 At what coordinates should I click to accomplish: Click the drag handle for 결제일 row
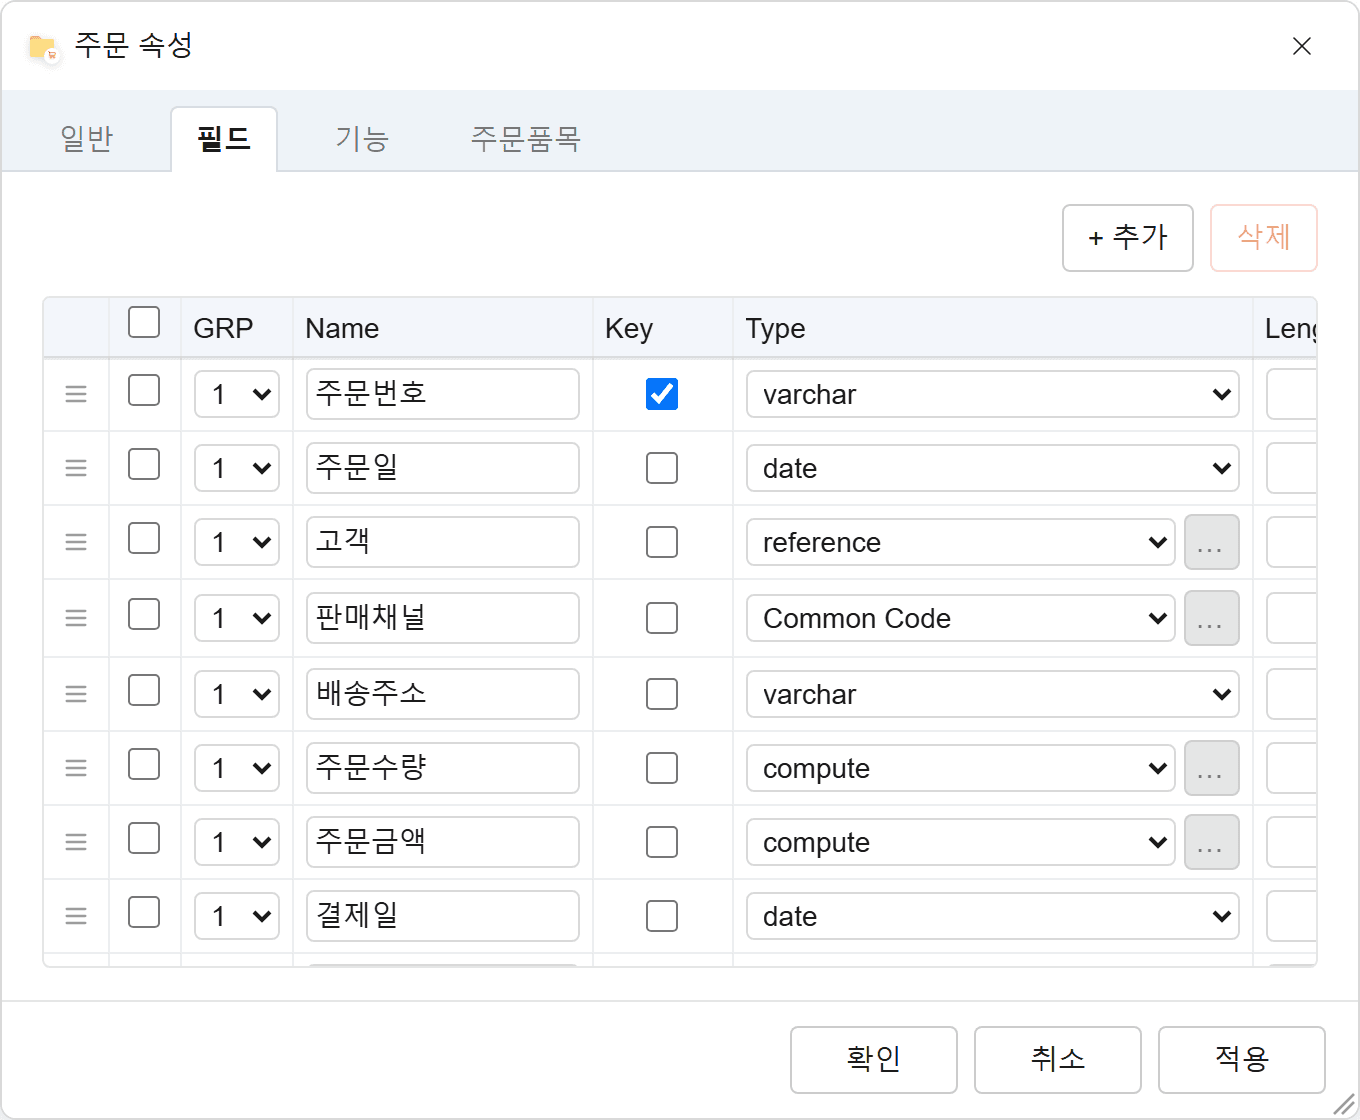pos(76,916)
